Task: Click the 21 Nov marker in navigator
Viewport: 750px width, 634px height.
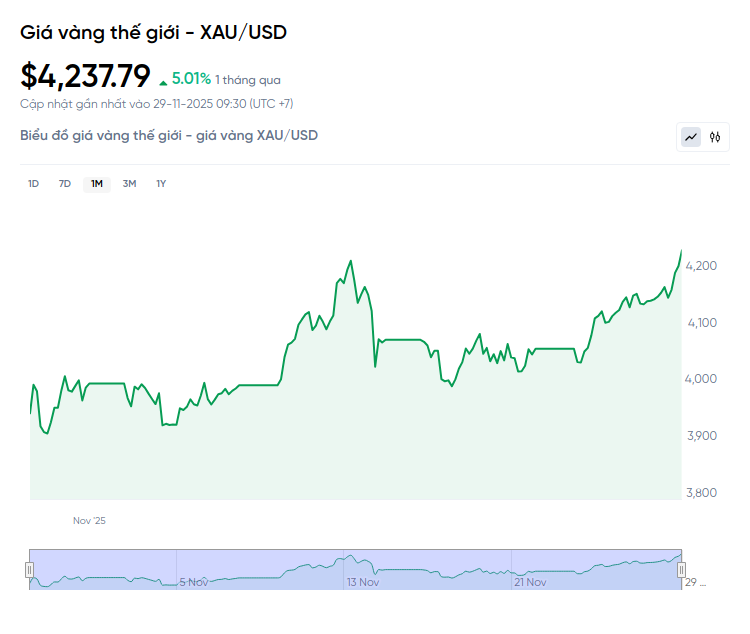Action: [x=529, y=581]
